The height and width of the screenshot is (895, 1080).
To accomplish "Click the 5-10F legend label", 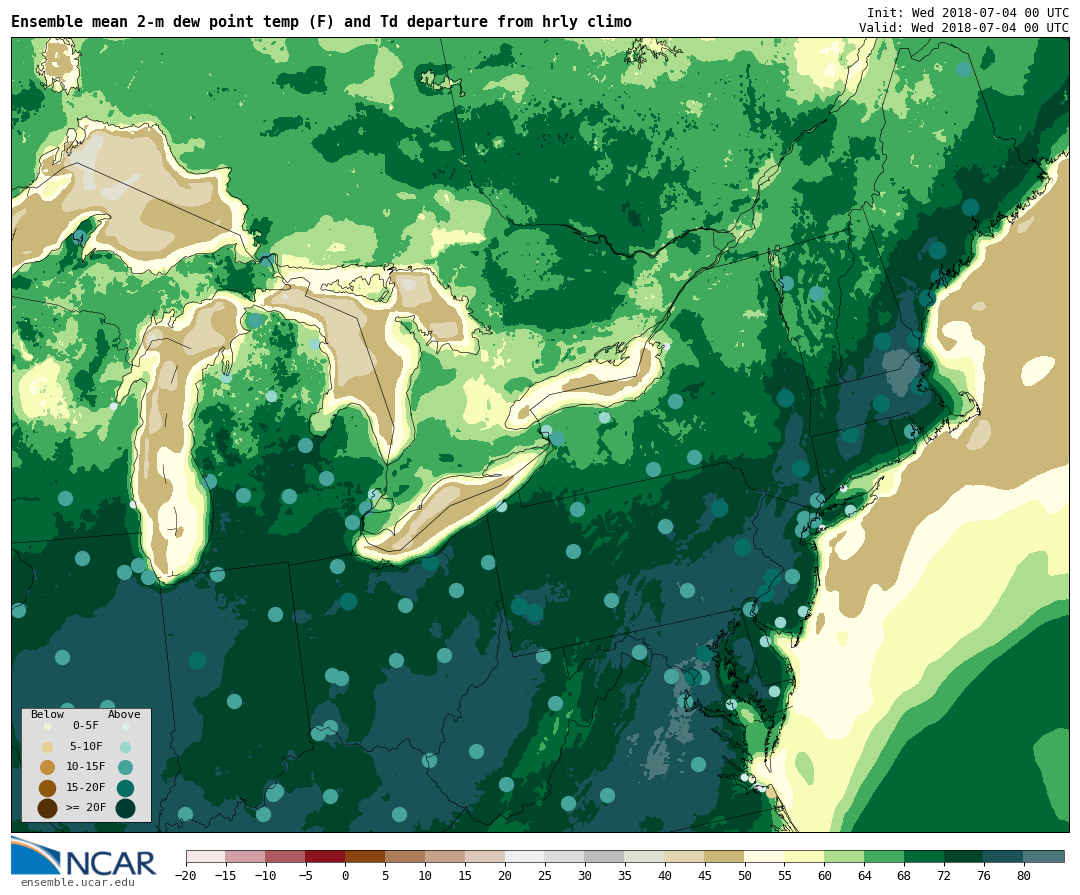I will 86,746.
